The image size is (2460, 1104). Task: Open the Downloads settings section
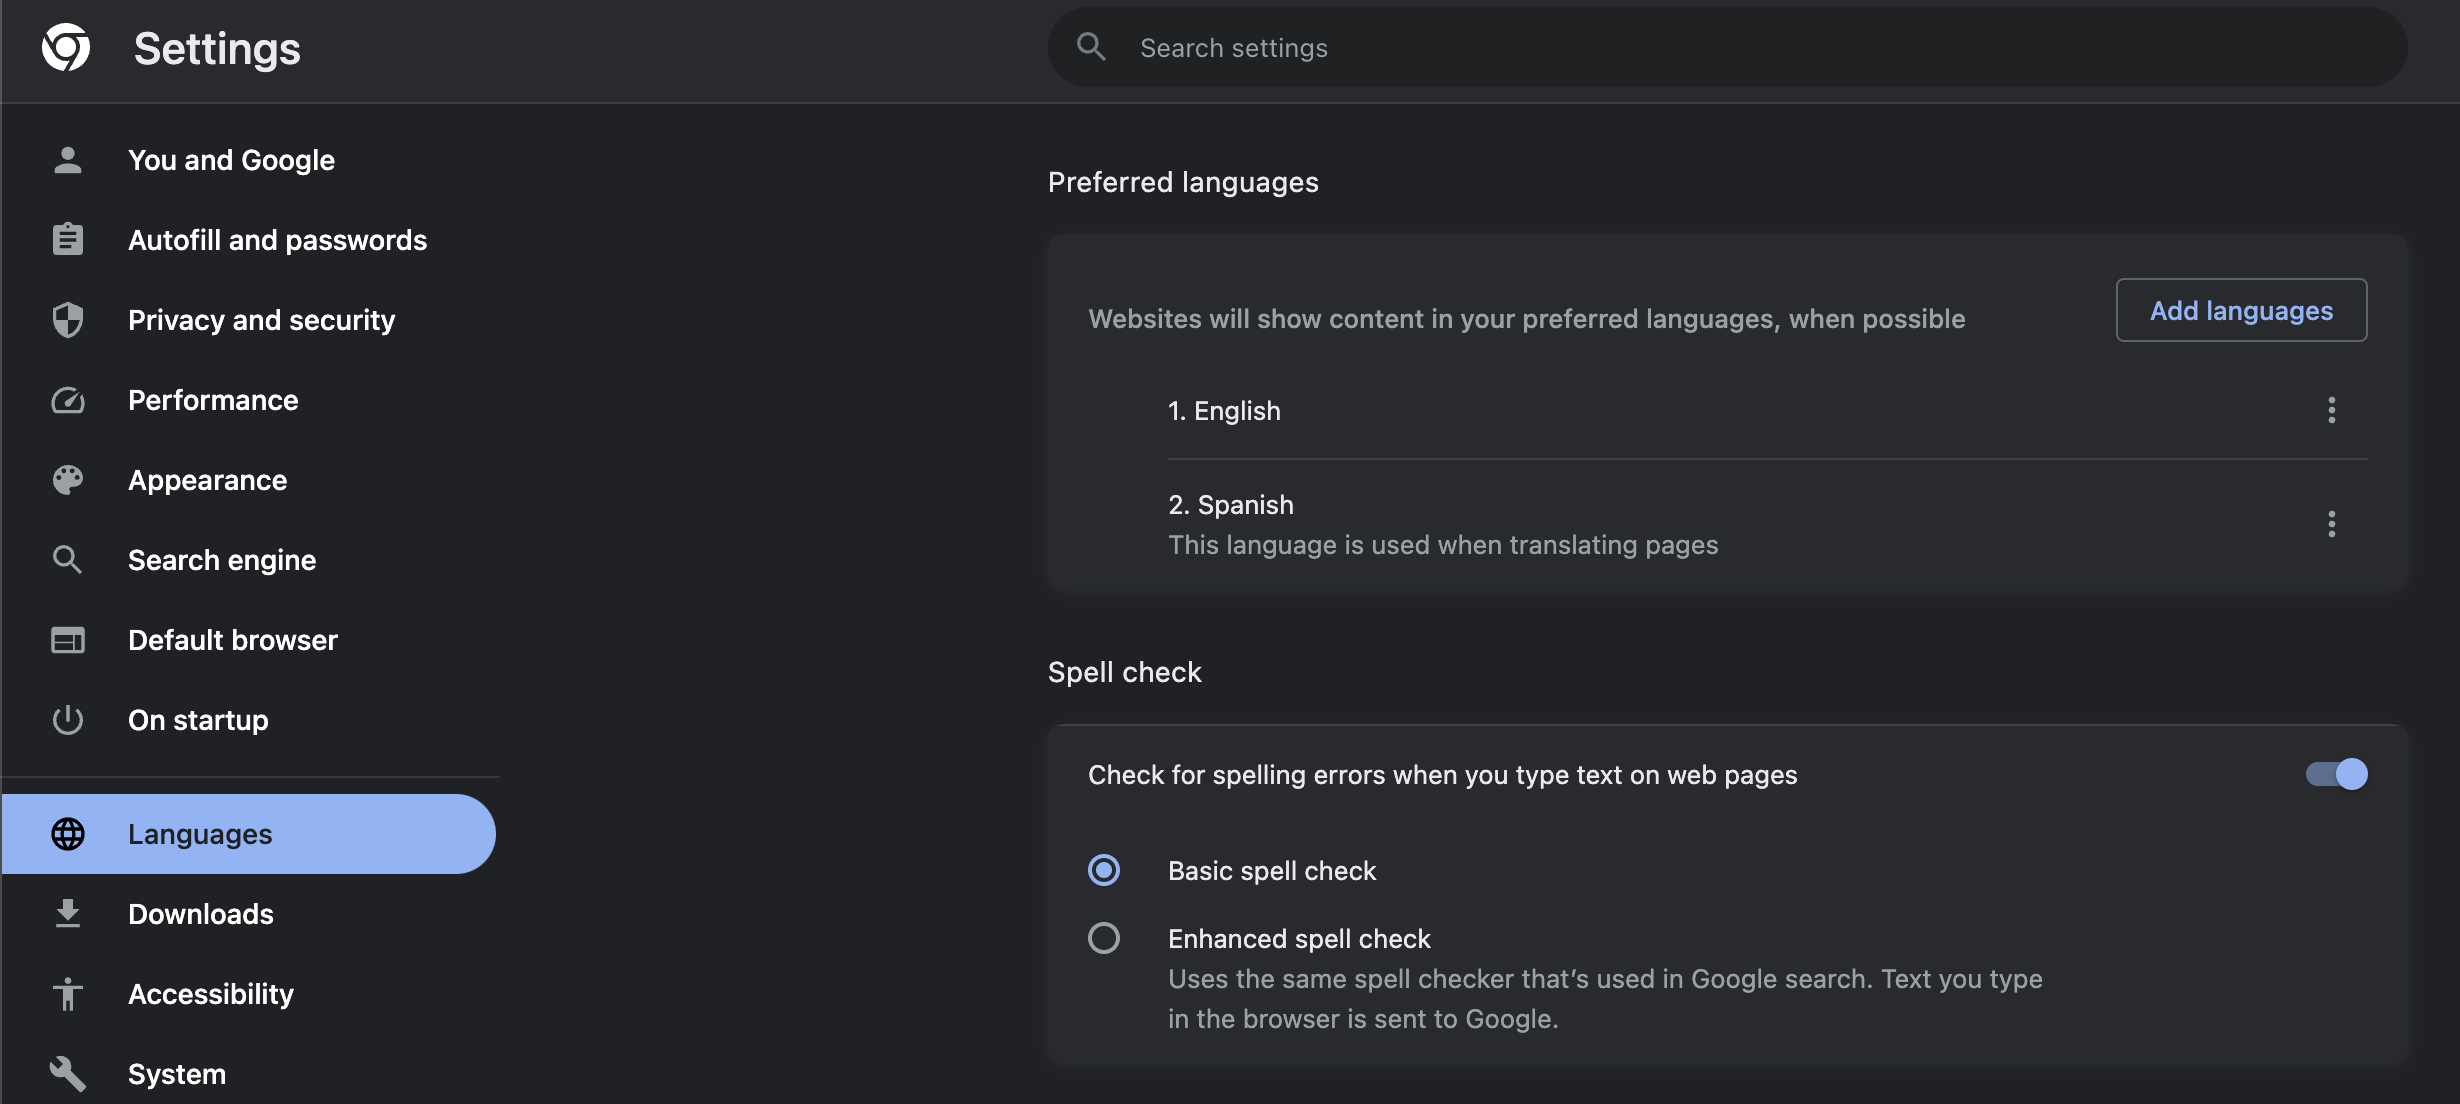point(200,914)
